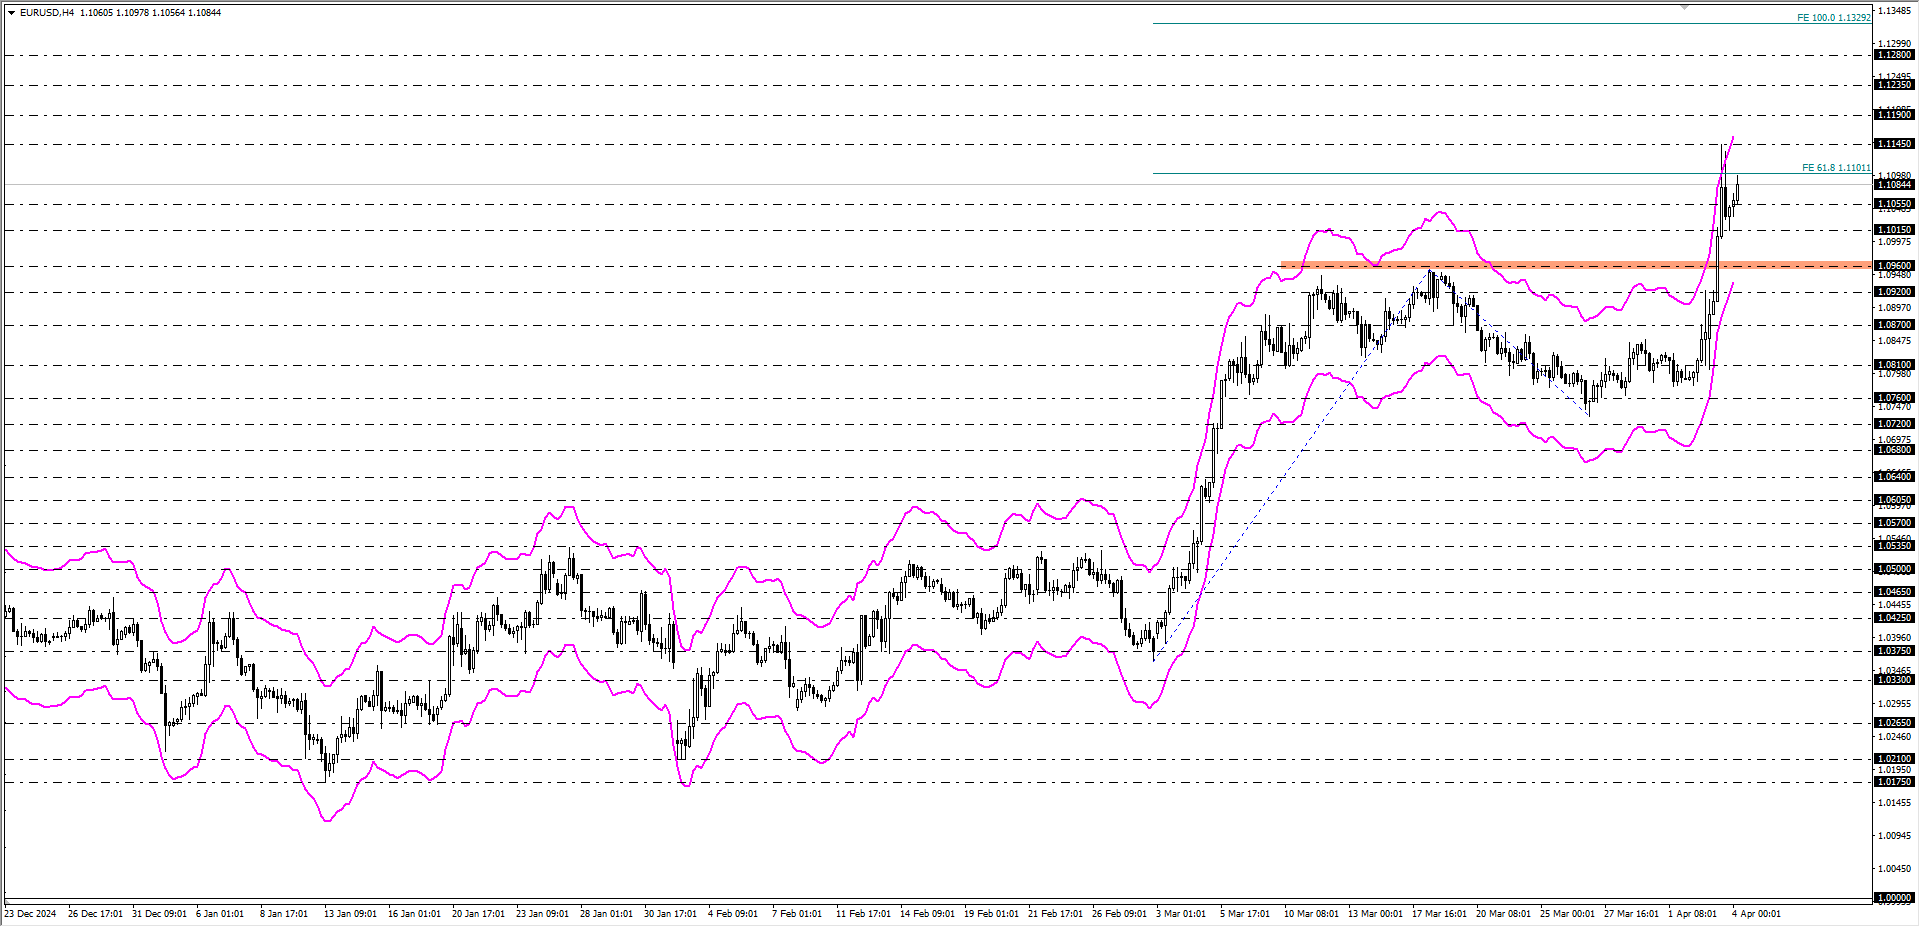Screen dimensions: 1920x927
Task: Click the 1.07200 price level label
Action: point(1894,424)
